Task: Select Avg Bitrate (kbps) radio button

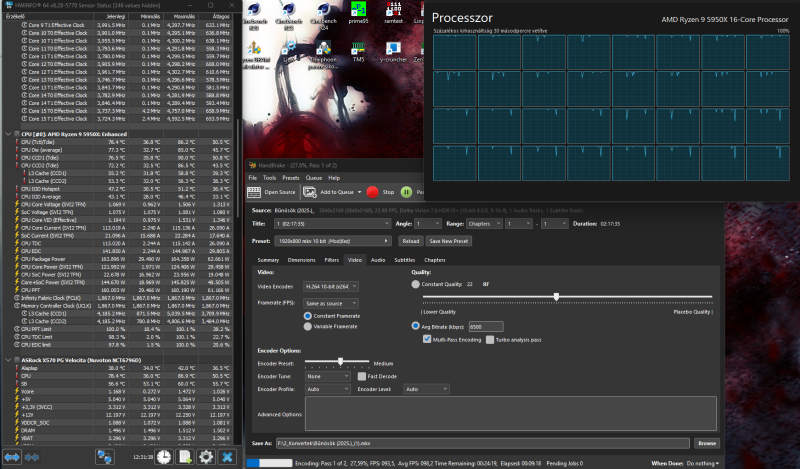Action: (x=415, y=326)
